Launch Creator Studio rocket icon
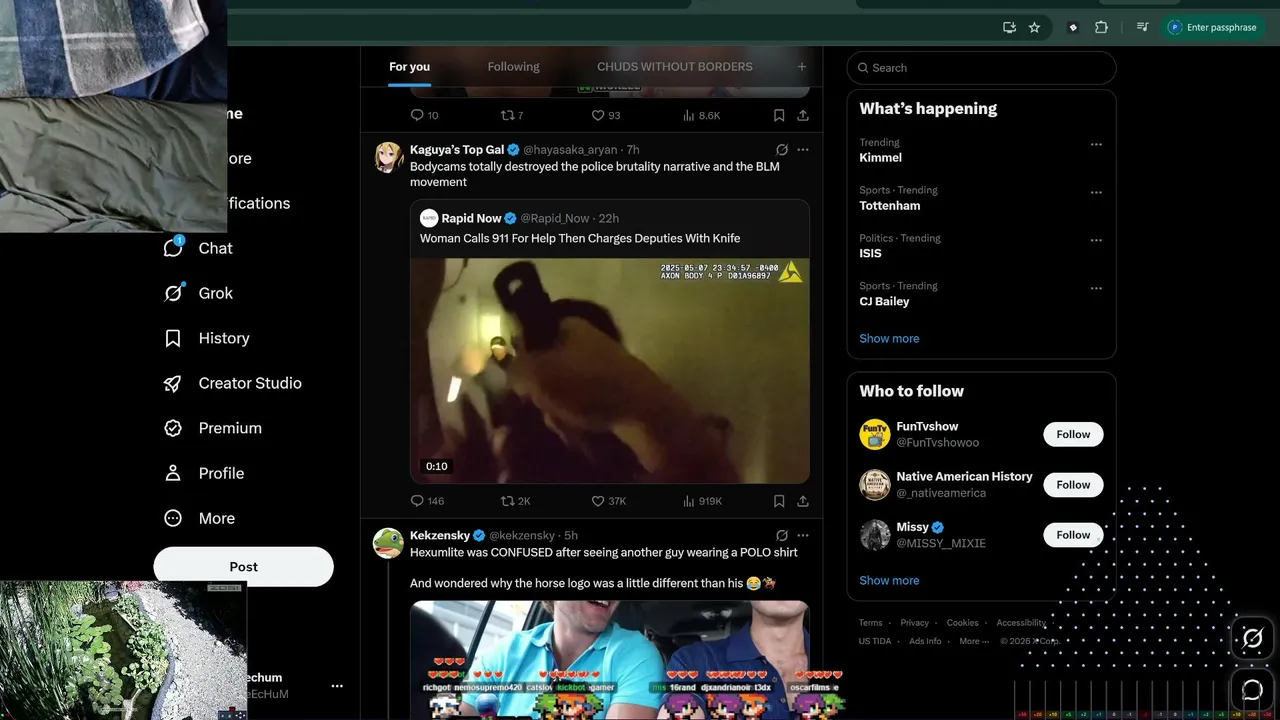The width and height of the screenshot is (1280, 720). 173,383
